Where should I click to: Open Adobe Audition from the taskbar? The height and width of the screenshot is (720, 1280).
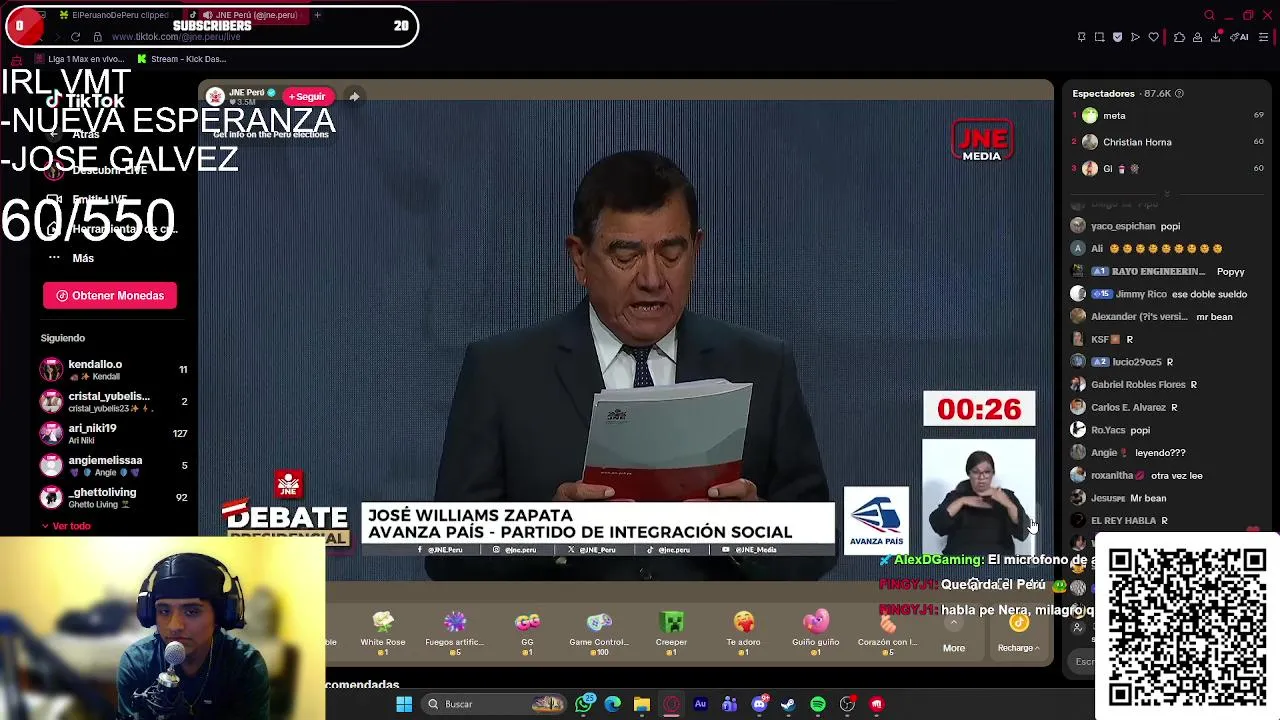pos(700,704)
